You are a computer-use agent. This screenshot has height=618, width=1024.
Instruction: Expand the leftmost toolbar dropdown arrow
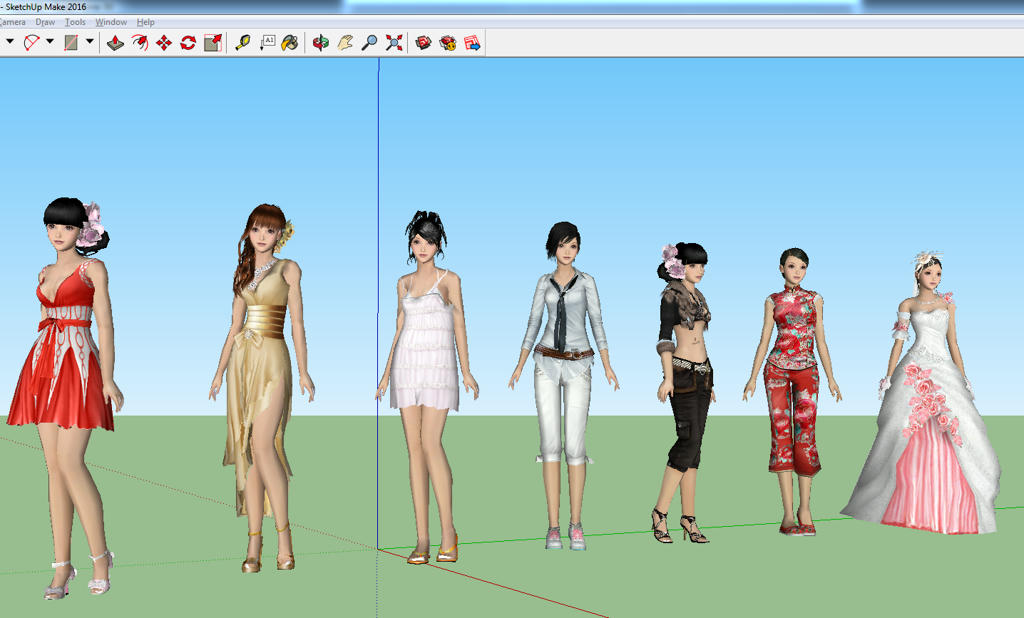coord(9,41)
